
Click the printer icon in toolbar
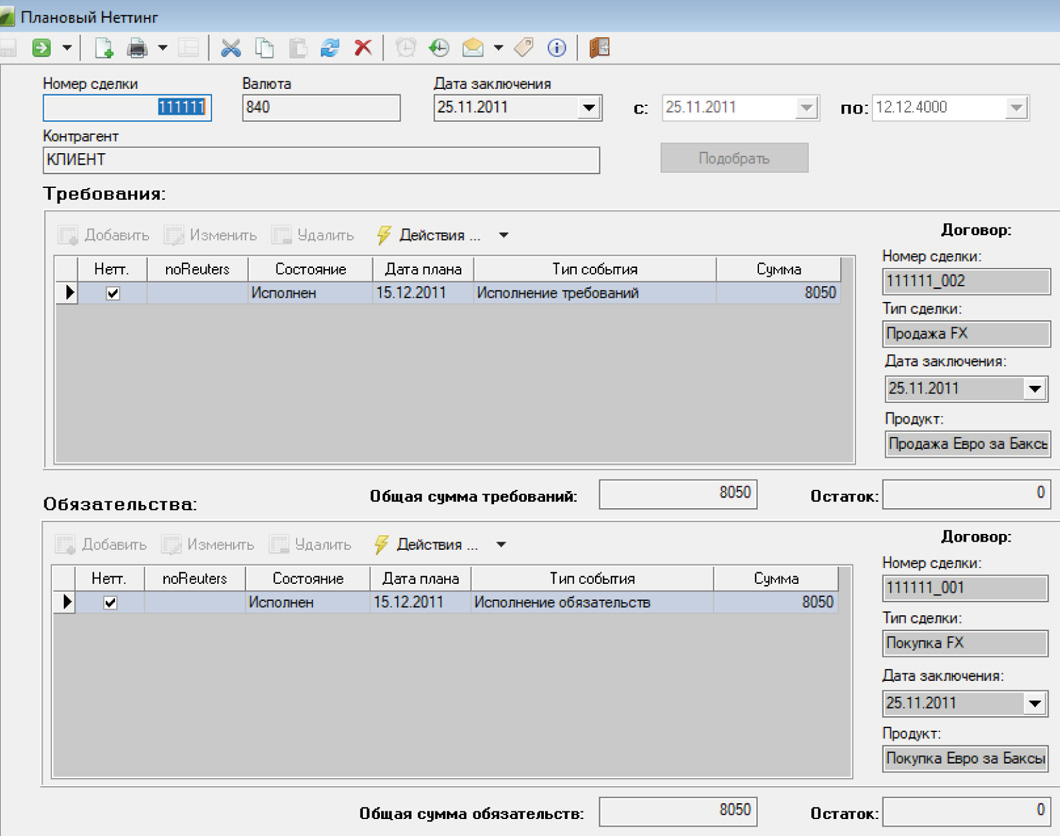click(137, 47)
